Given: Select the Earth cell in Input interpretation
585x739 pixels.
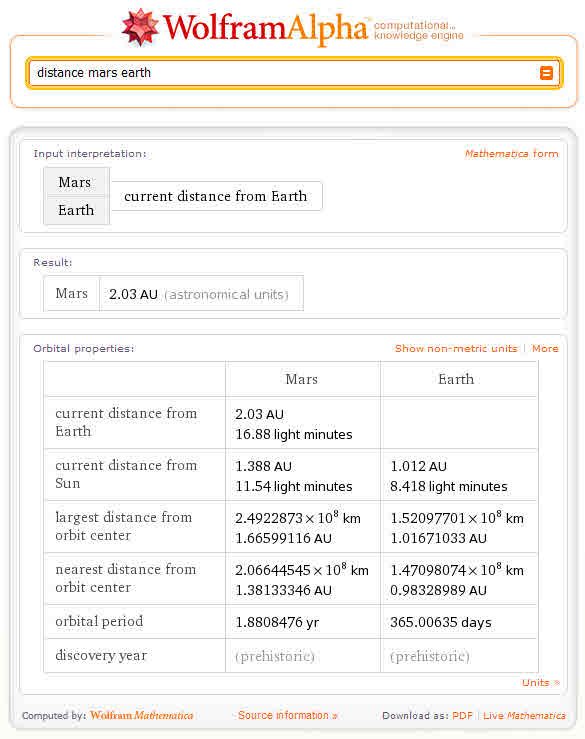Looking at the screenshot, I should pyautogui.click(x=76, y=210).
